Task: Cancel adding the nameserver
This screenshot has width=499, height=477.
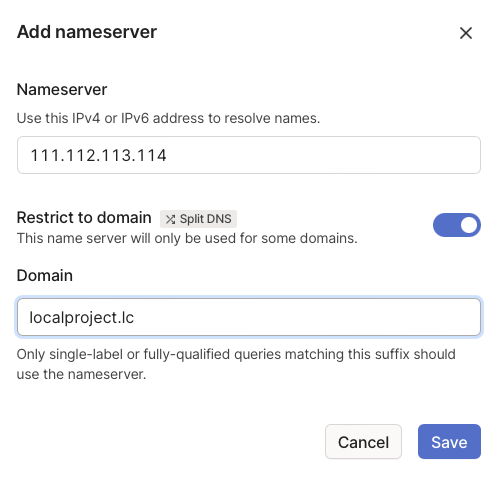Action: pos(363,441)
